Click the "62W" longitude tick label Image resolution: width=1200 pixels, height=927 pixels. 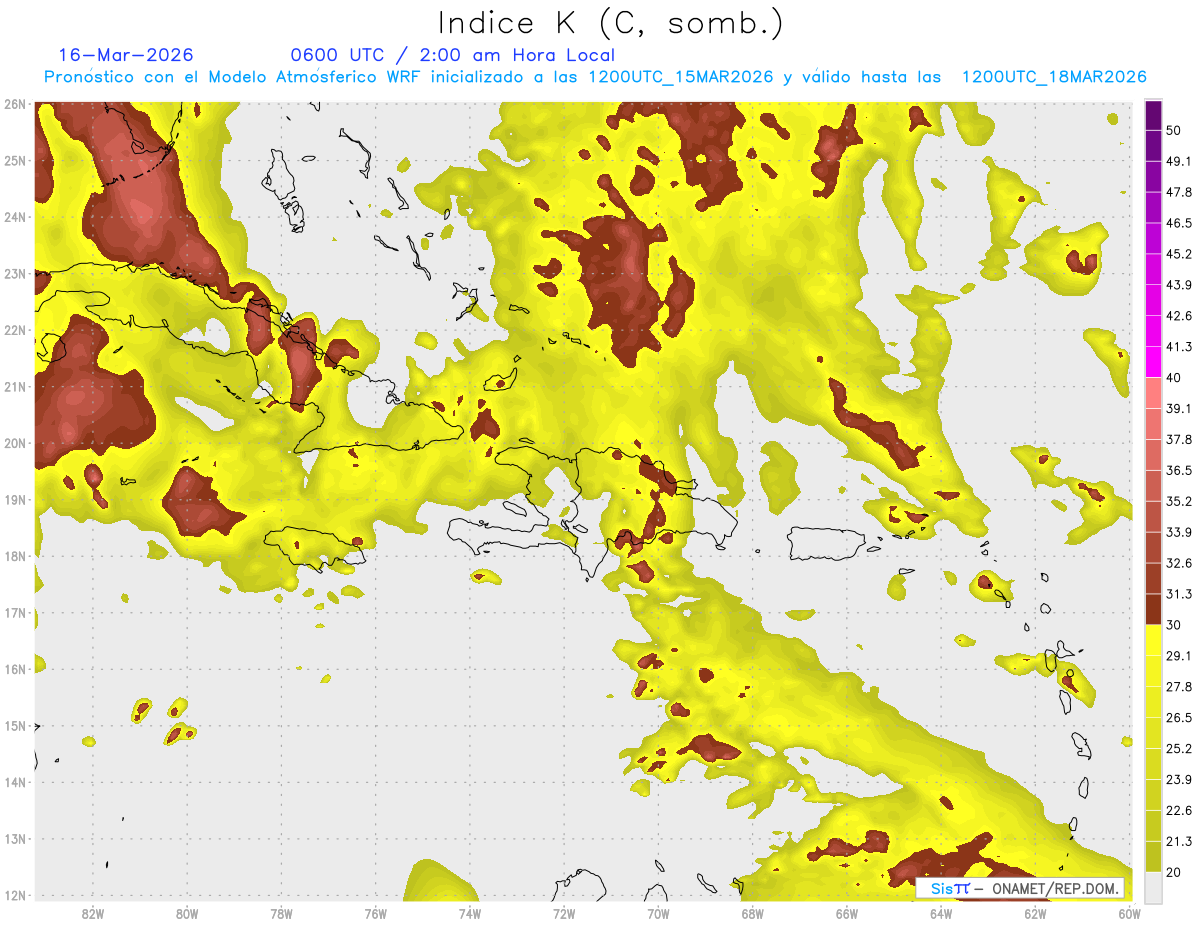tap(1035, 913)
